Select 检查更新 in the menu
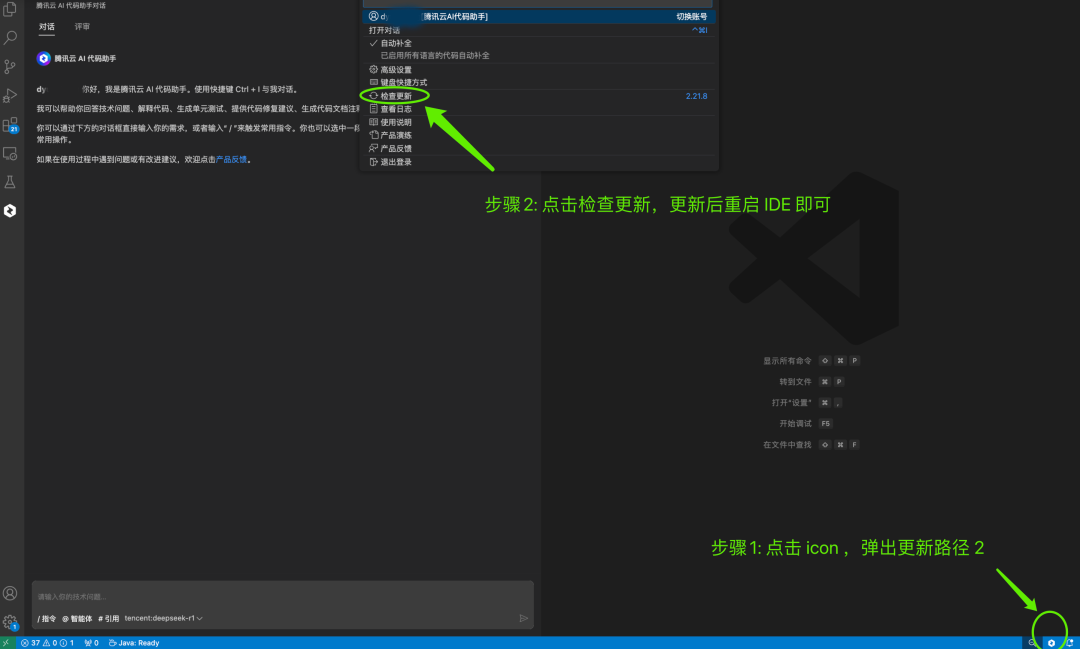 point(539,96)
